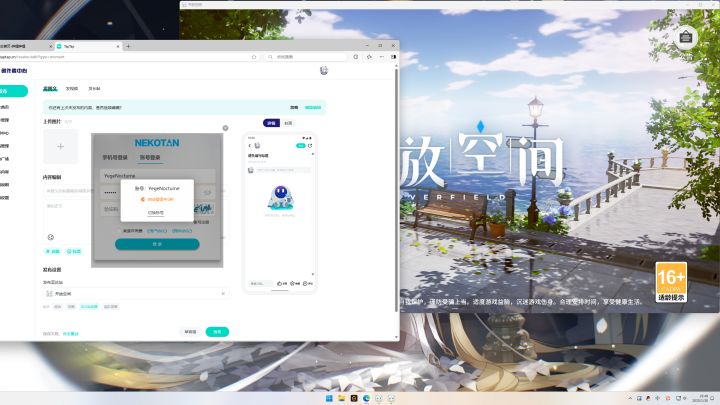
Task: Close the TapTap browser tab
Action: [x=118, y=46]
